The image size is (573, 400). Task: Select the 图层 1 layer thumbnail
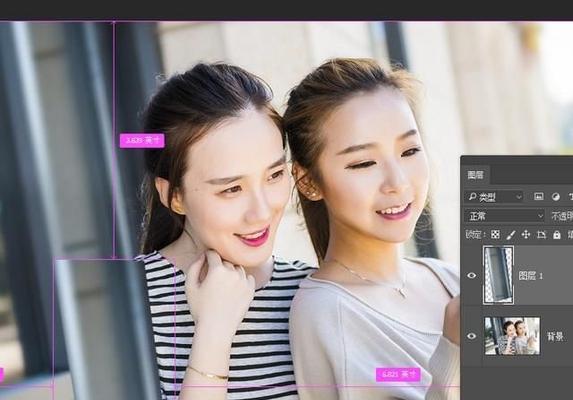[498, 275]
